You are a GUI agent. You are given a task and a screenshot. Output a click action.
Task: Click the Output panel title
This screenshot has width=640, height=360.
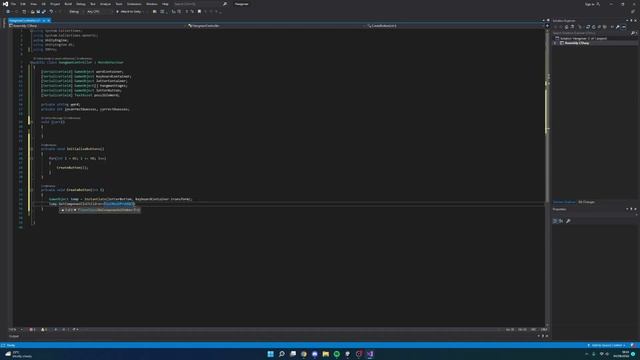[14, 336]
